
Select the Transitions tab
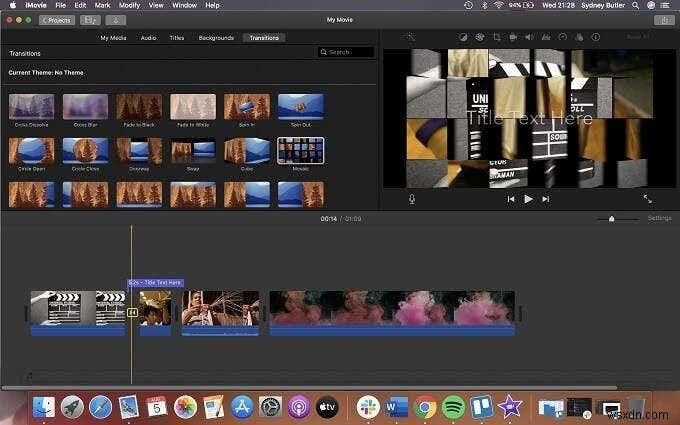point(264,38)
